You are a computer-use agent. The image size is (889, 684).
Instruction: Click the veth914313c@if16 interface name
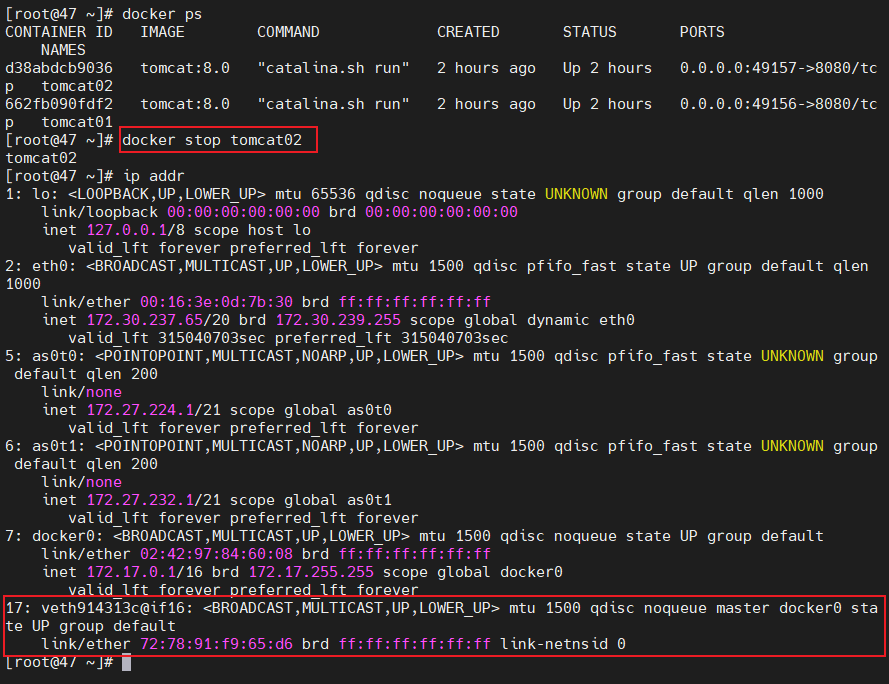(x=113, y=608)
